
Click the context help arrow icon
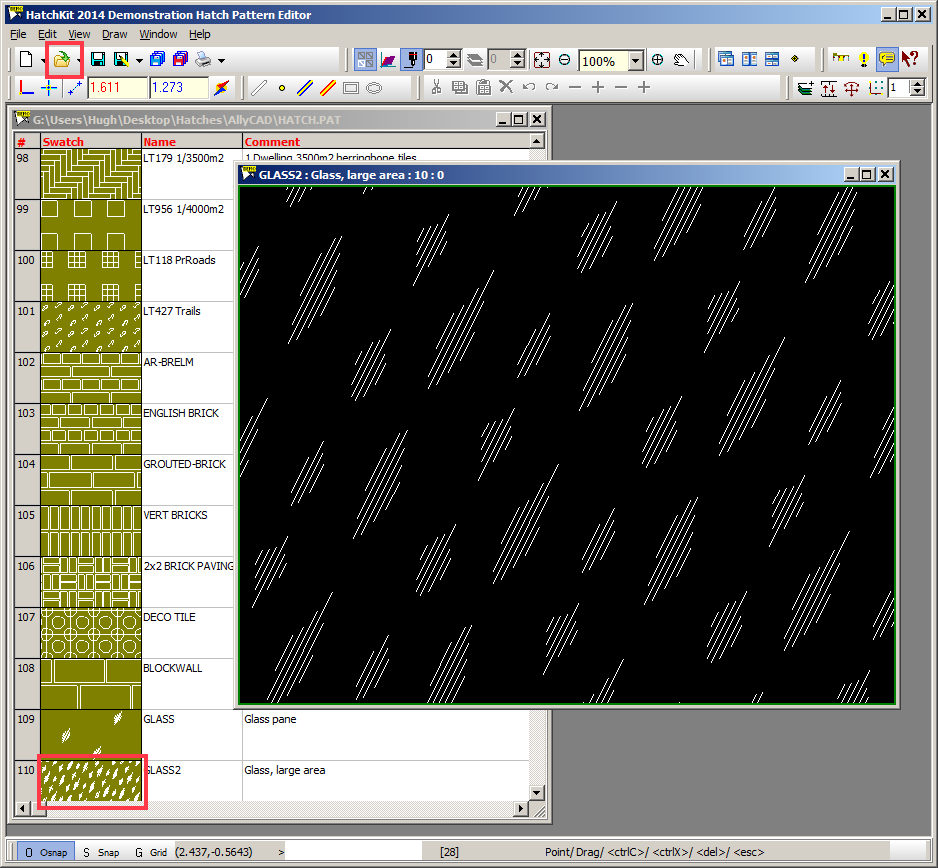(x=909, y=60)
